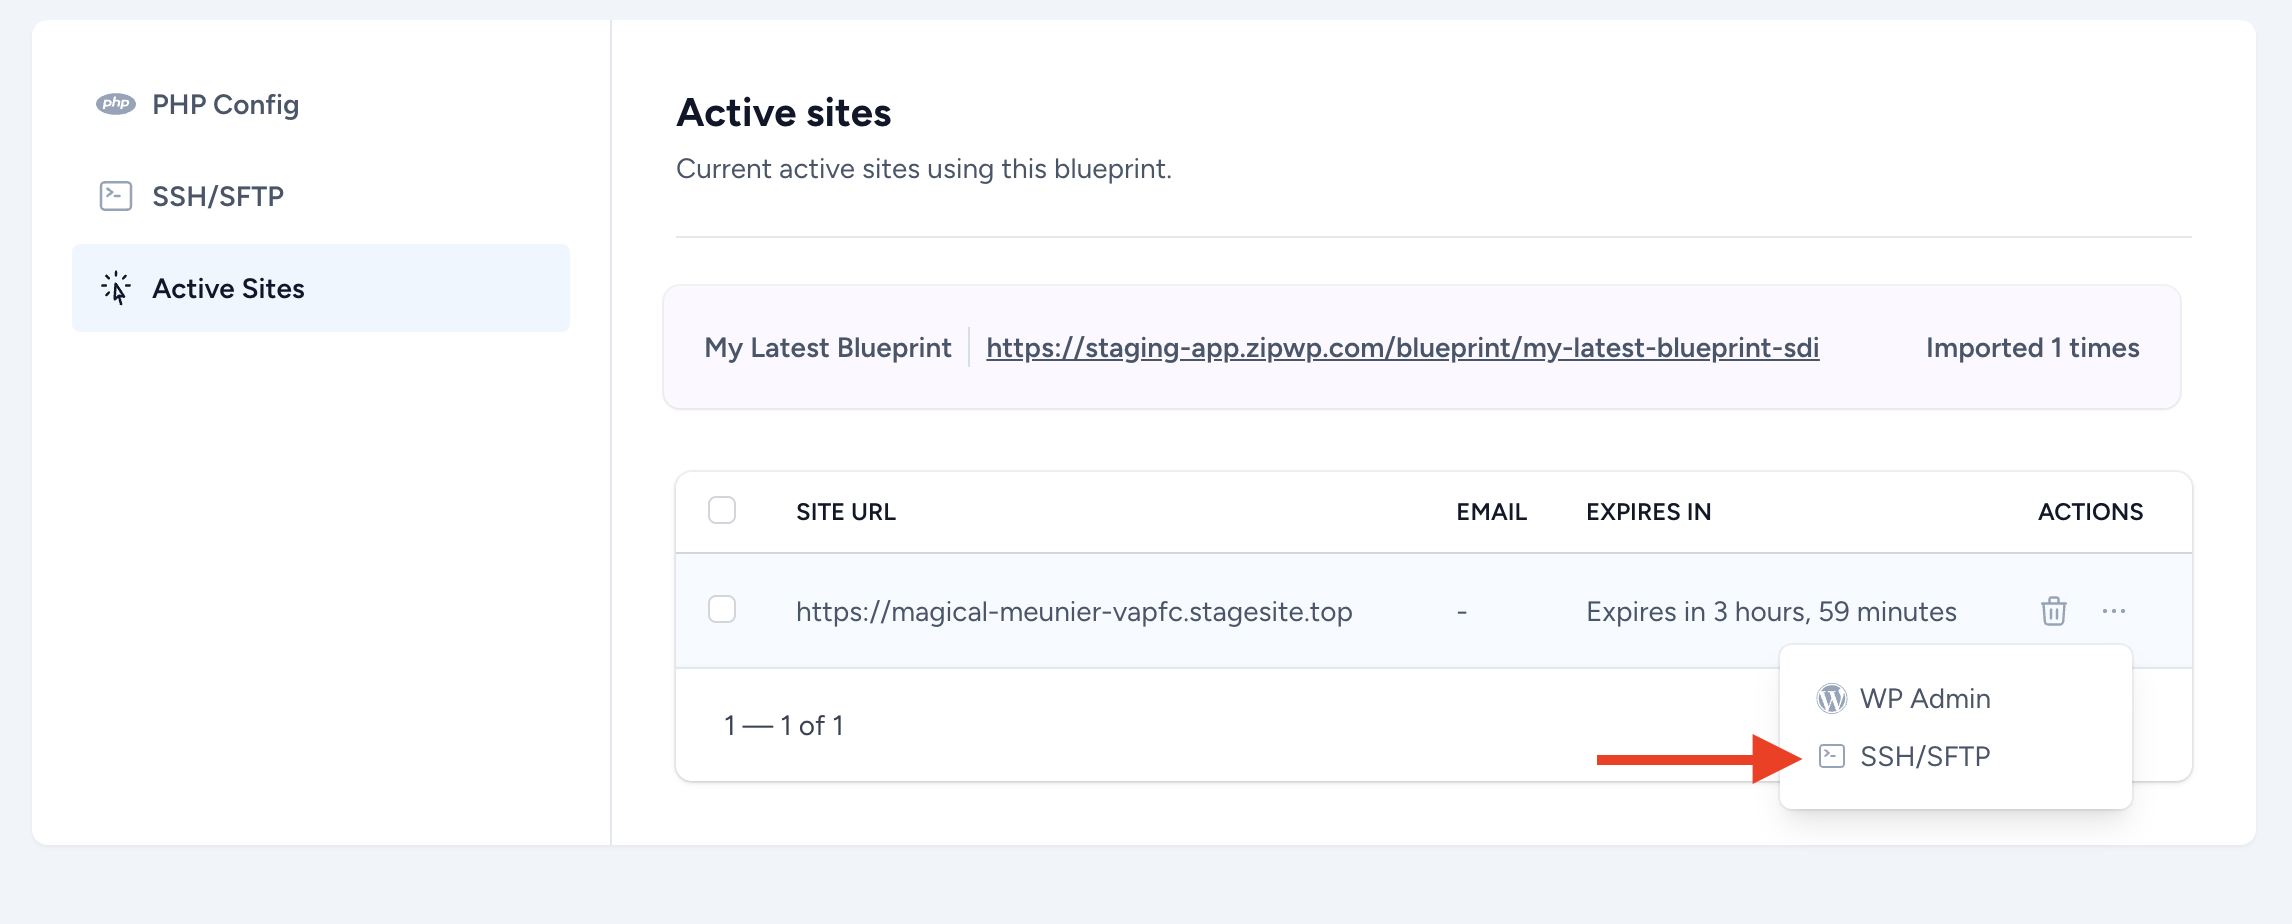The image size is (2292, 924).
Task: Open the PHP Config section
Action: click(225, 104)
